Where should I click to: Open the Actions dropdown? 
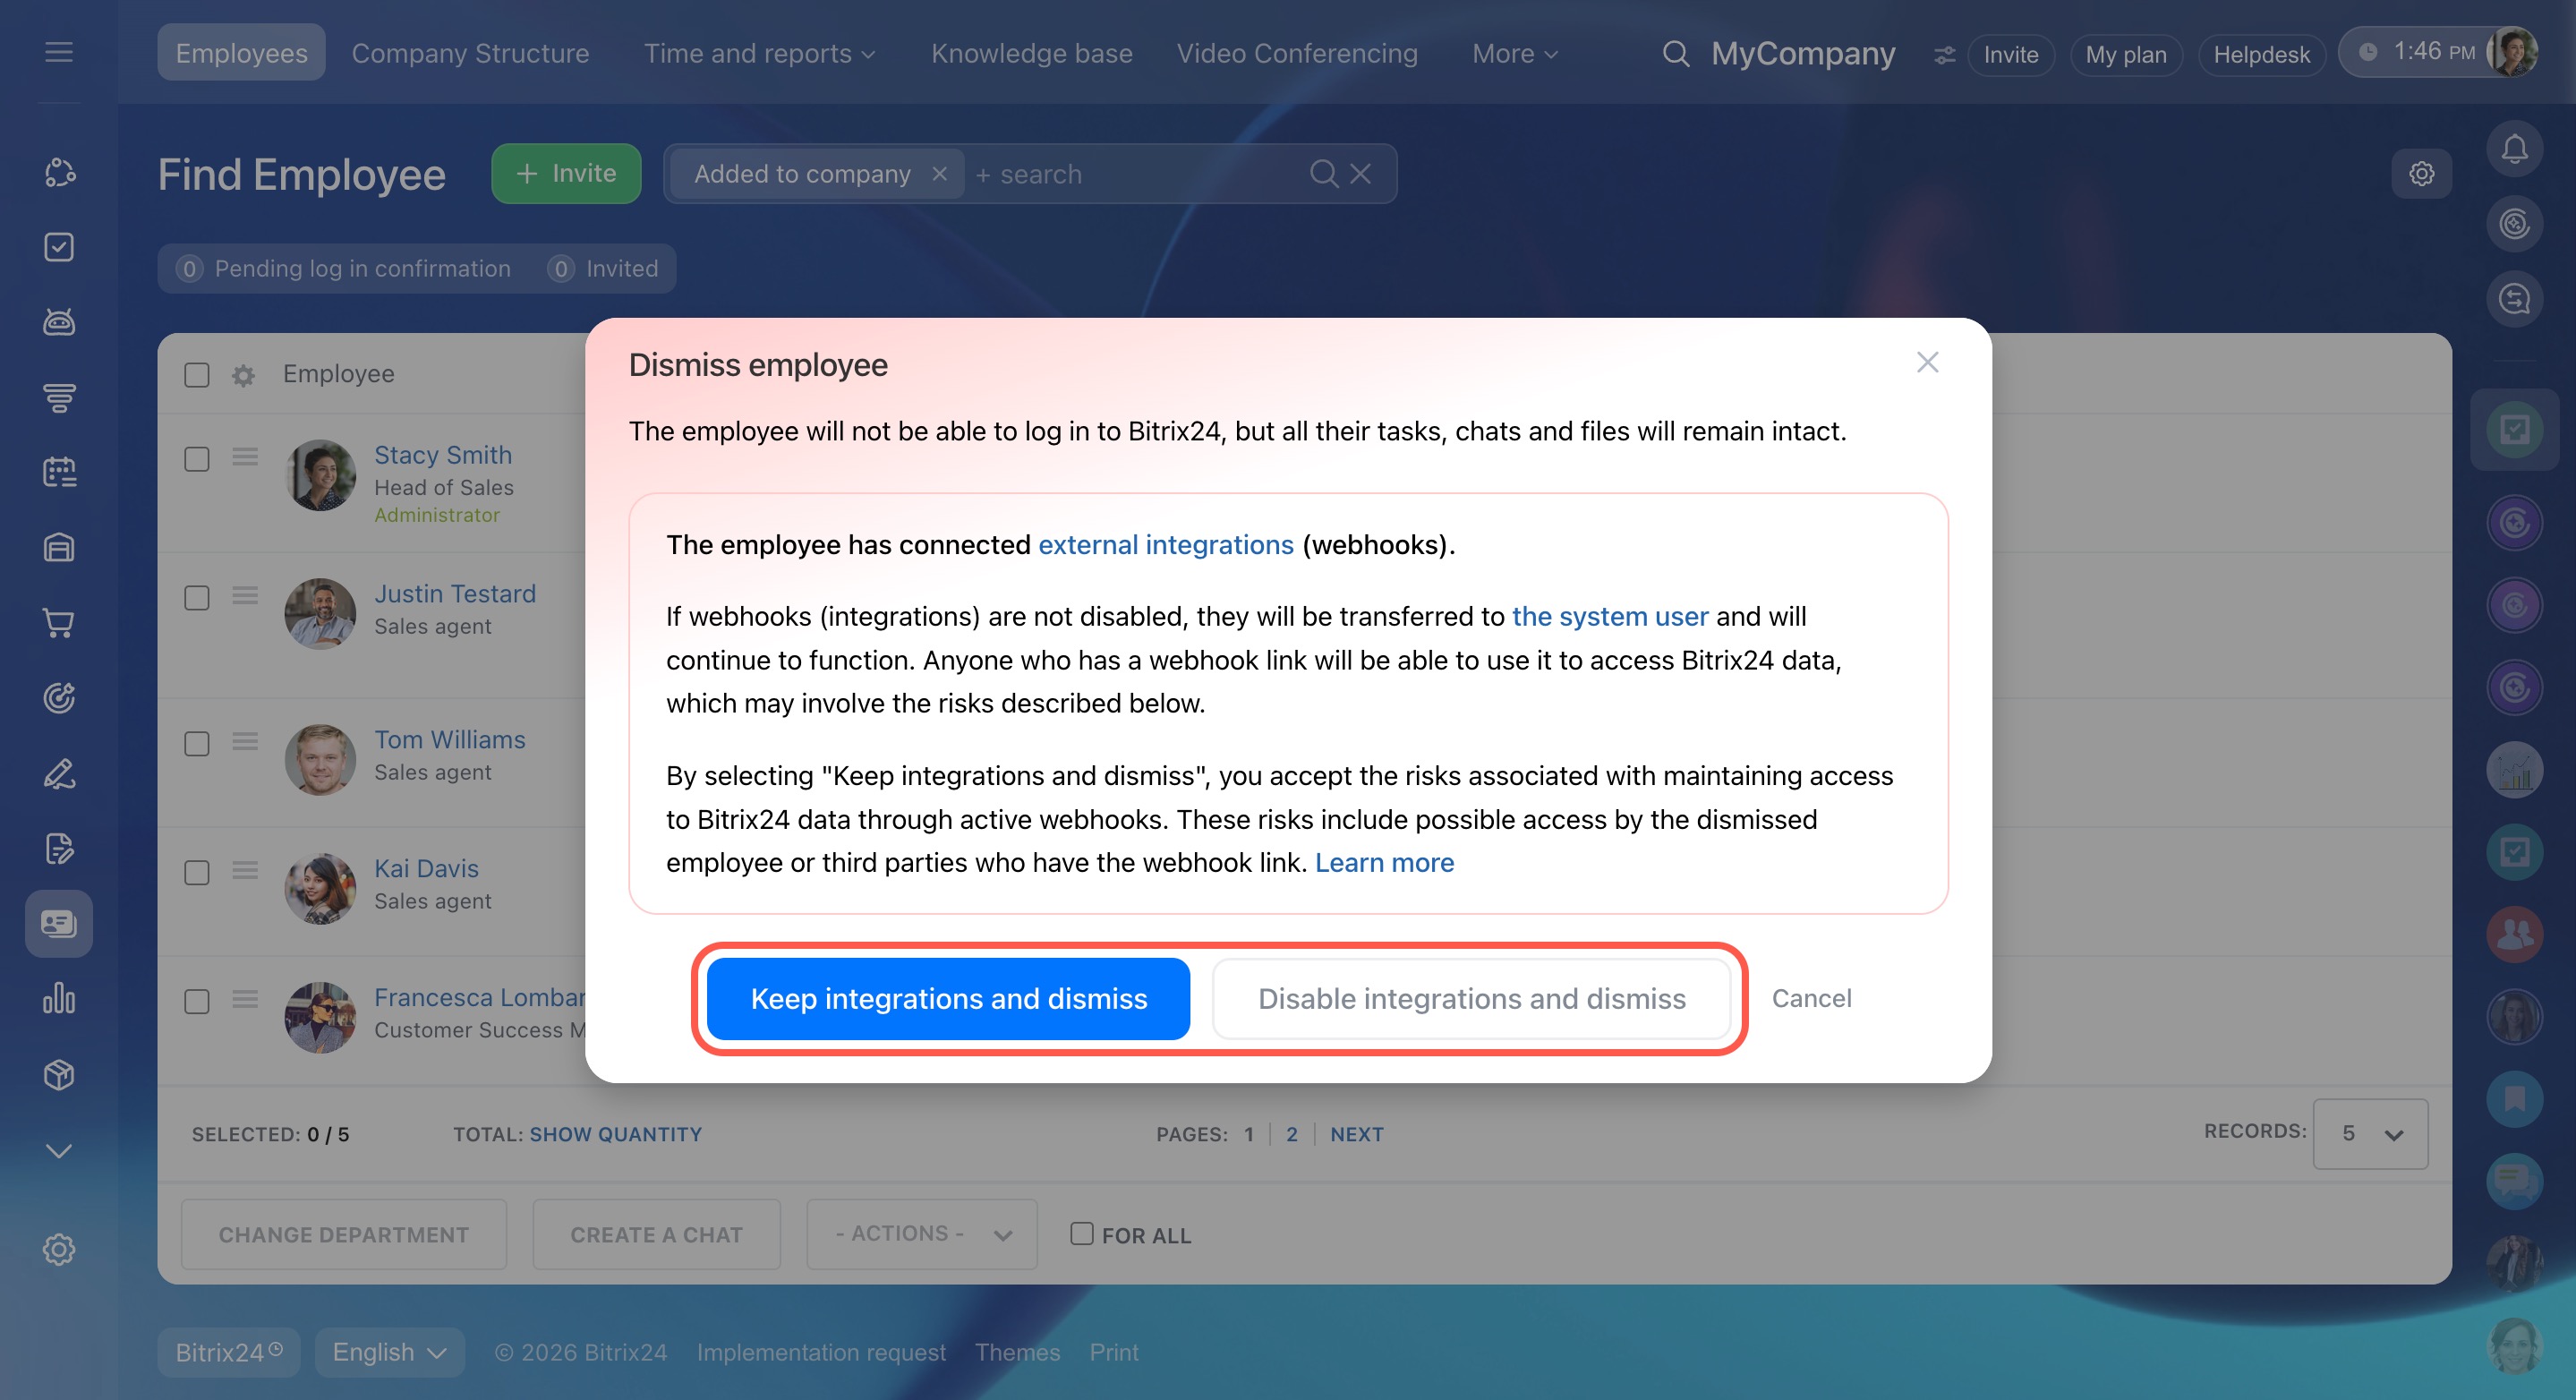click(x=921, y=1234)
